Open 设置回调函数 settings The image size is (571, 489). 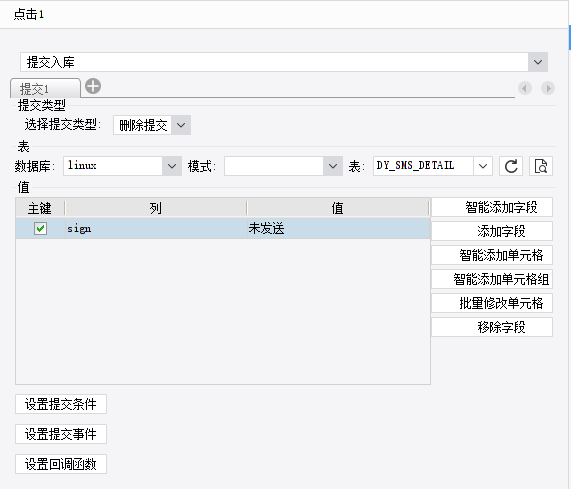(61, 464)
